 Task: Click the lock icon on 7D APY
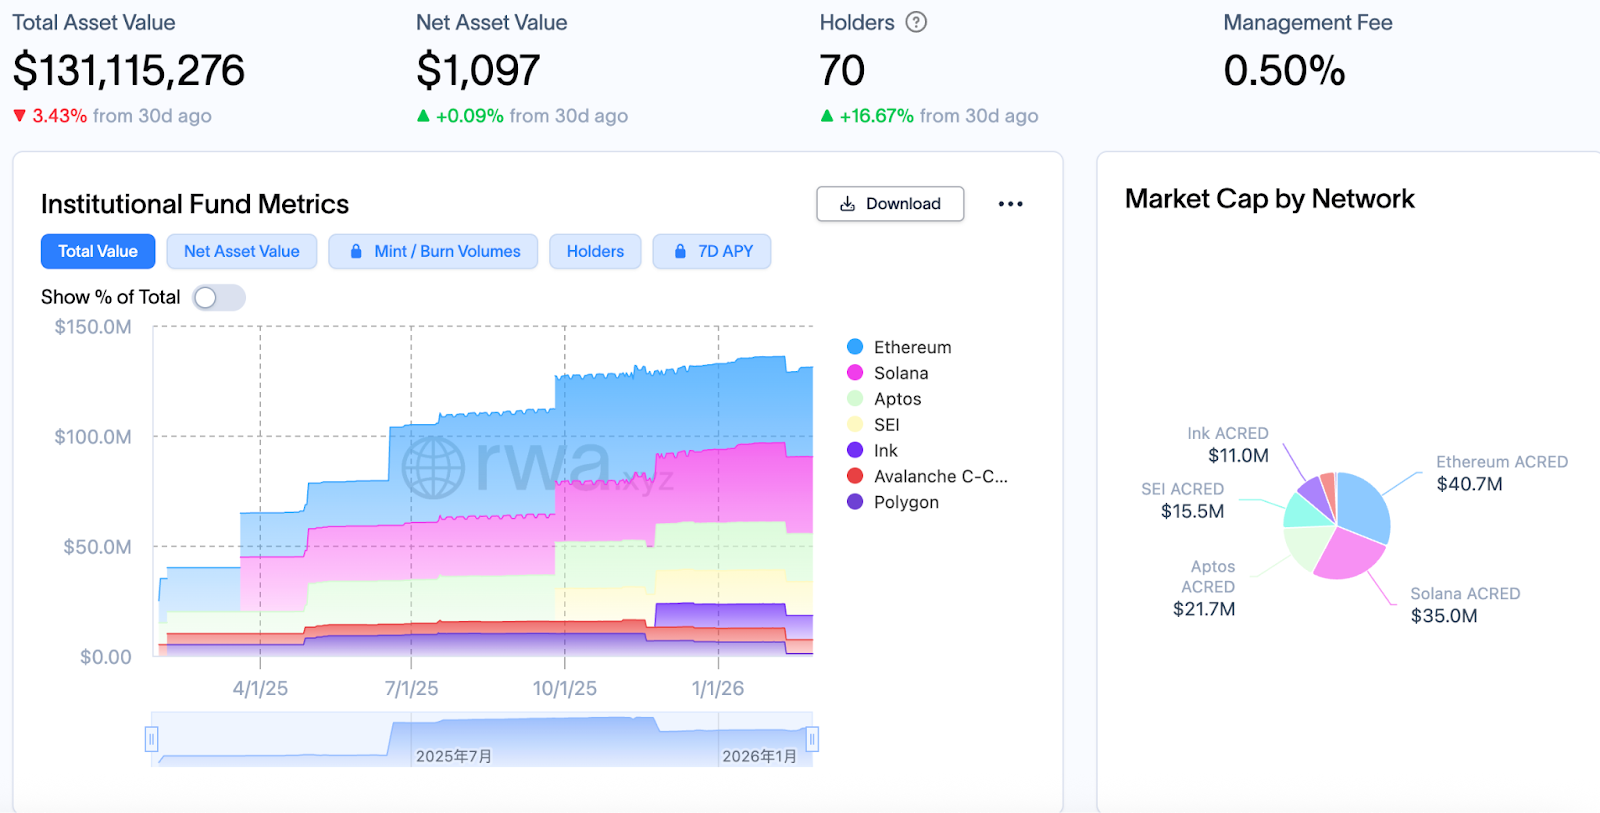(x=680, y=252)
